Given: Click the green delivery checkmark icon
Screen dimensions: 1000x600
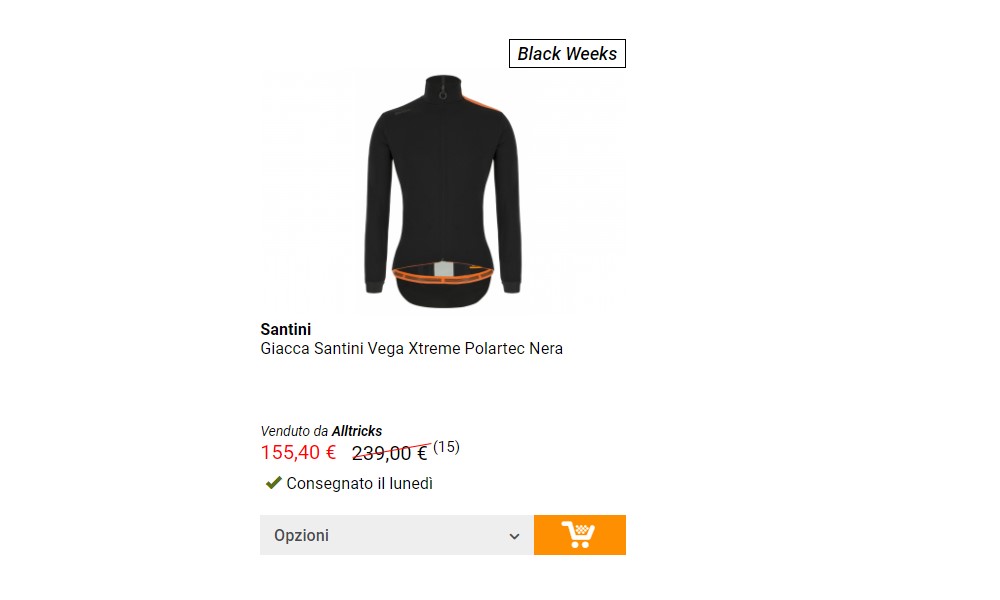Looking at the screenshot, I should pos(274,483).
